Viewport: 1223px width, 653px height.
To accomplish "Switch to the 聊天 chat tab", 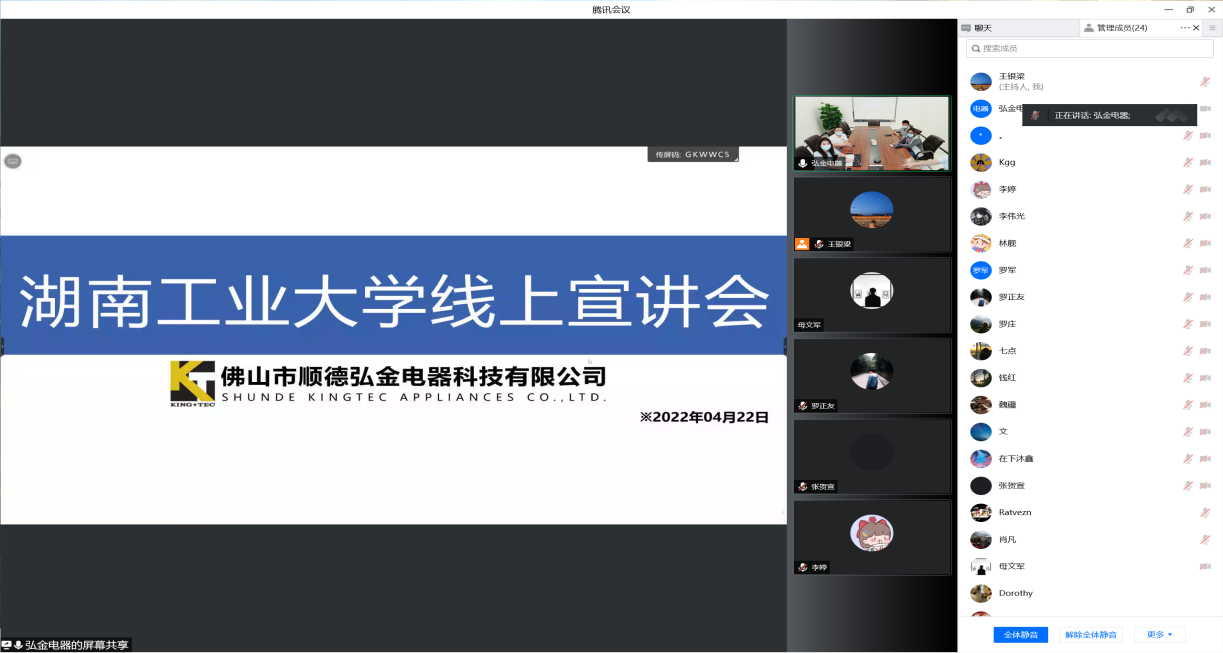I will pos(976,28).
